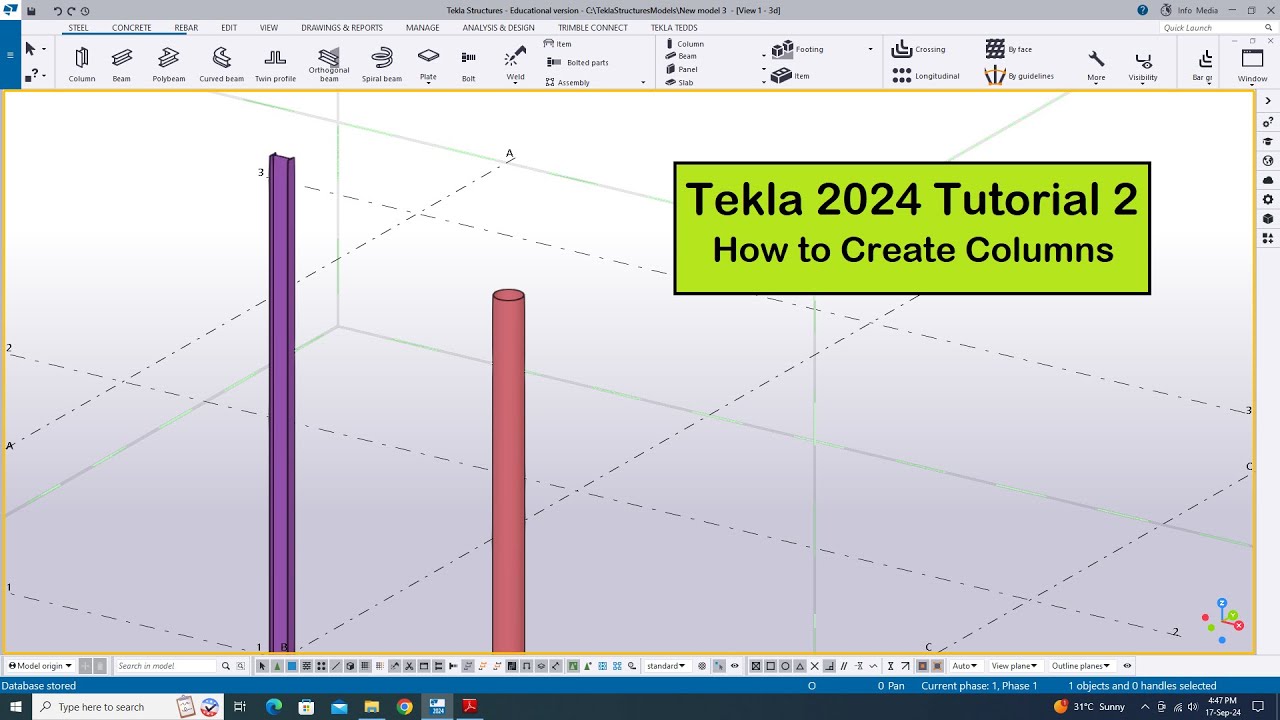Open the DRAWINGS & REPORTS tab

(x=342, y=28)
